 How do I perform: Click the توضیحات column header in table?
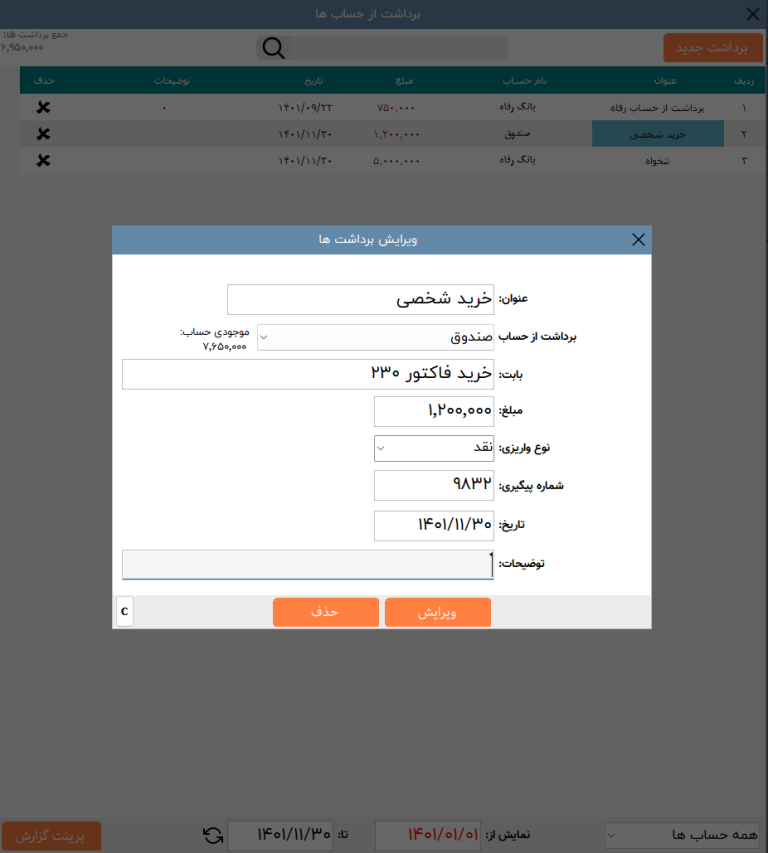[x=172, y=81]
